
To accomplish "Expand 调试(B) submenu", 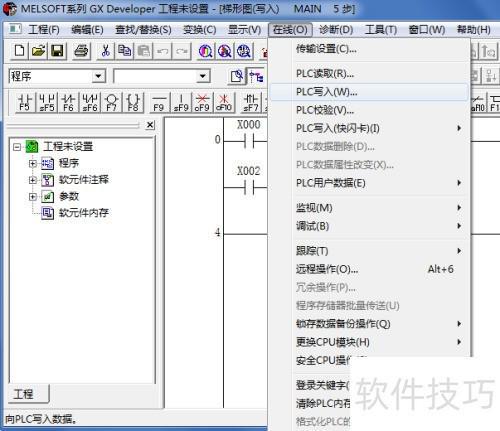I will [x=369, y=226].
